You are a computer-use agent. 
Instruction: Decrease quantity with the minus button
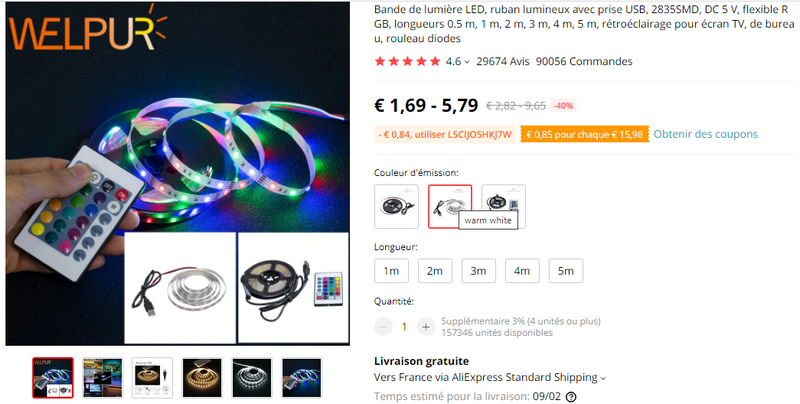pos(383,326)
